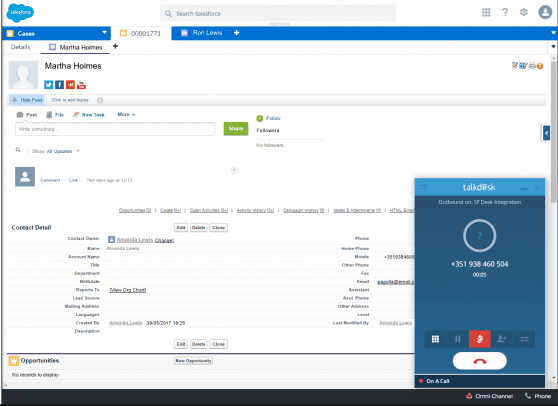Open the Amanda Lewis contact owner link
The image size is (558, 406).
pyautogui.click(x=135, y=239)
